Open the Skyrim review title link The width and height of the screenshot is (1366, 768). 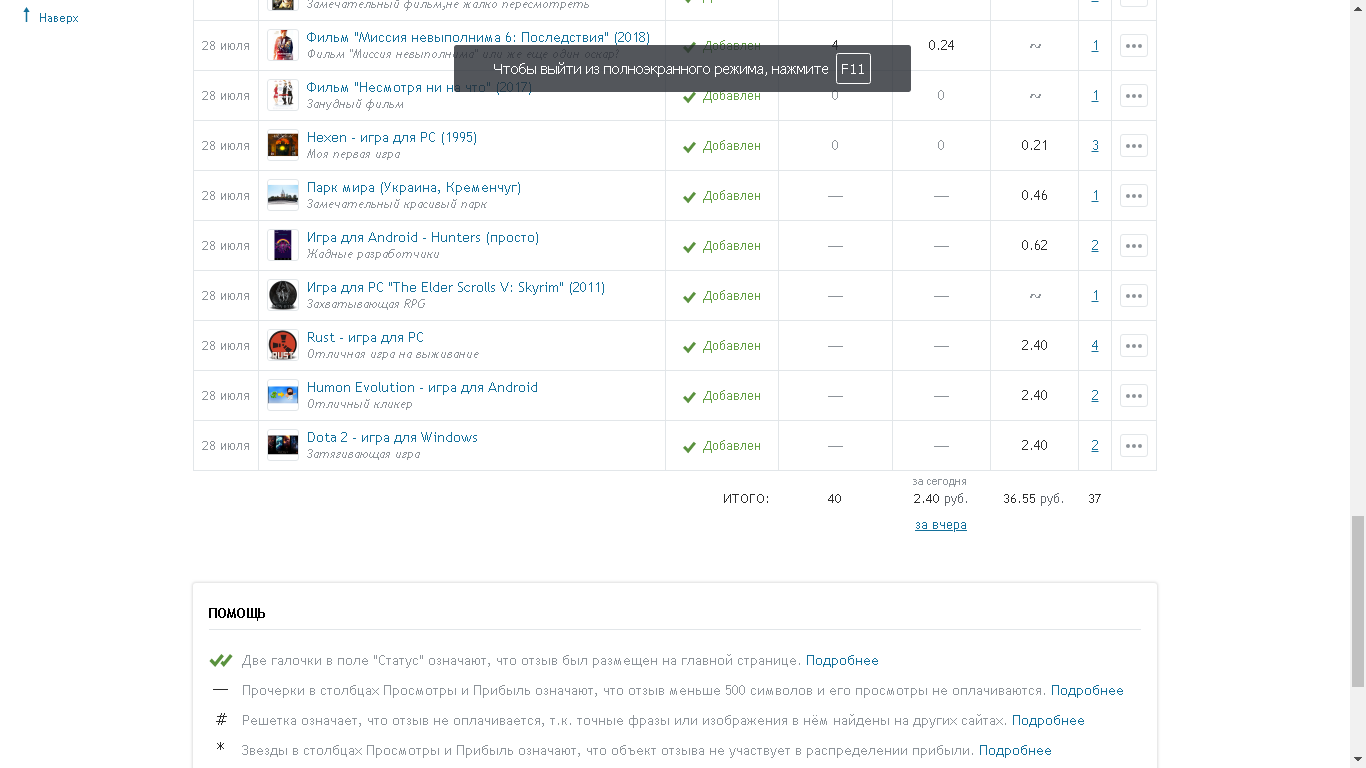click(x=455, y=288)
